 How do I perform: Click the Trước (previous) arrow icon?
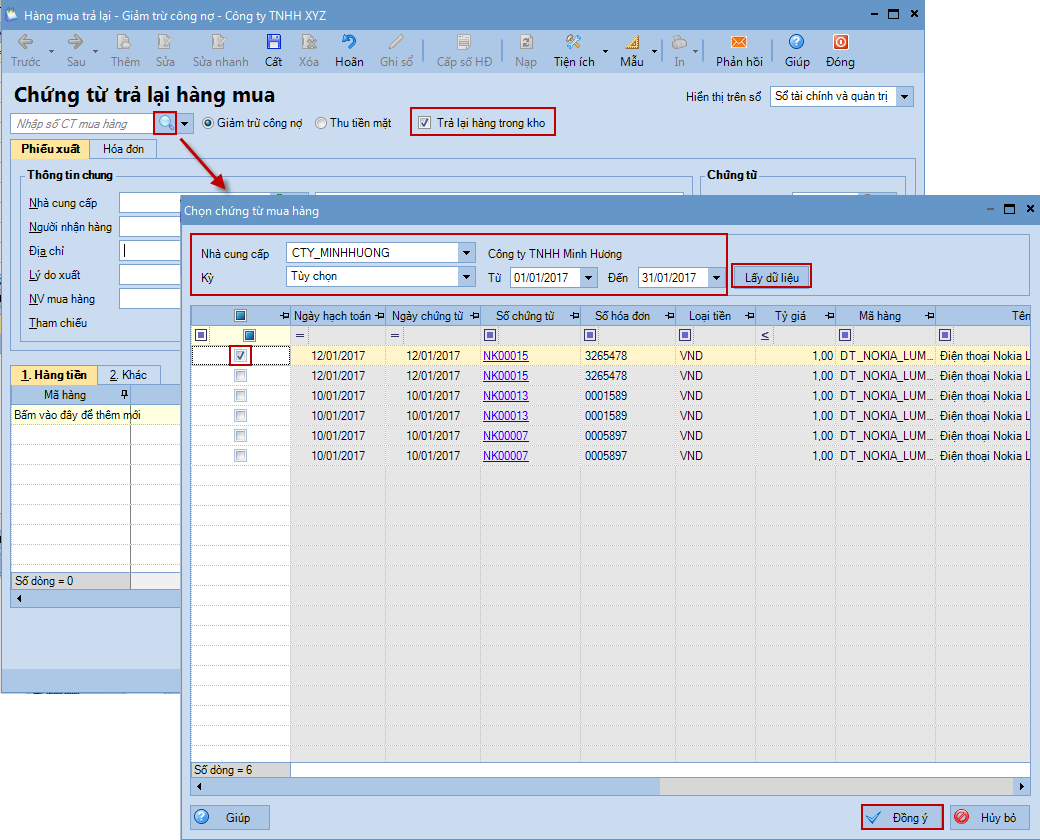(25, 42)
